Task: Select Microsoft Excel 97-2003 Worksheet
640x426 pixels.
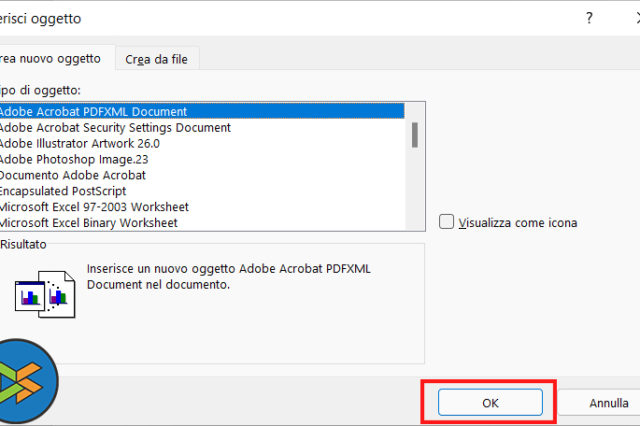Action: 95,207
